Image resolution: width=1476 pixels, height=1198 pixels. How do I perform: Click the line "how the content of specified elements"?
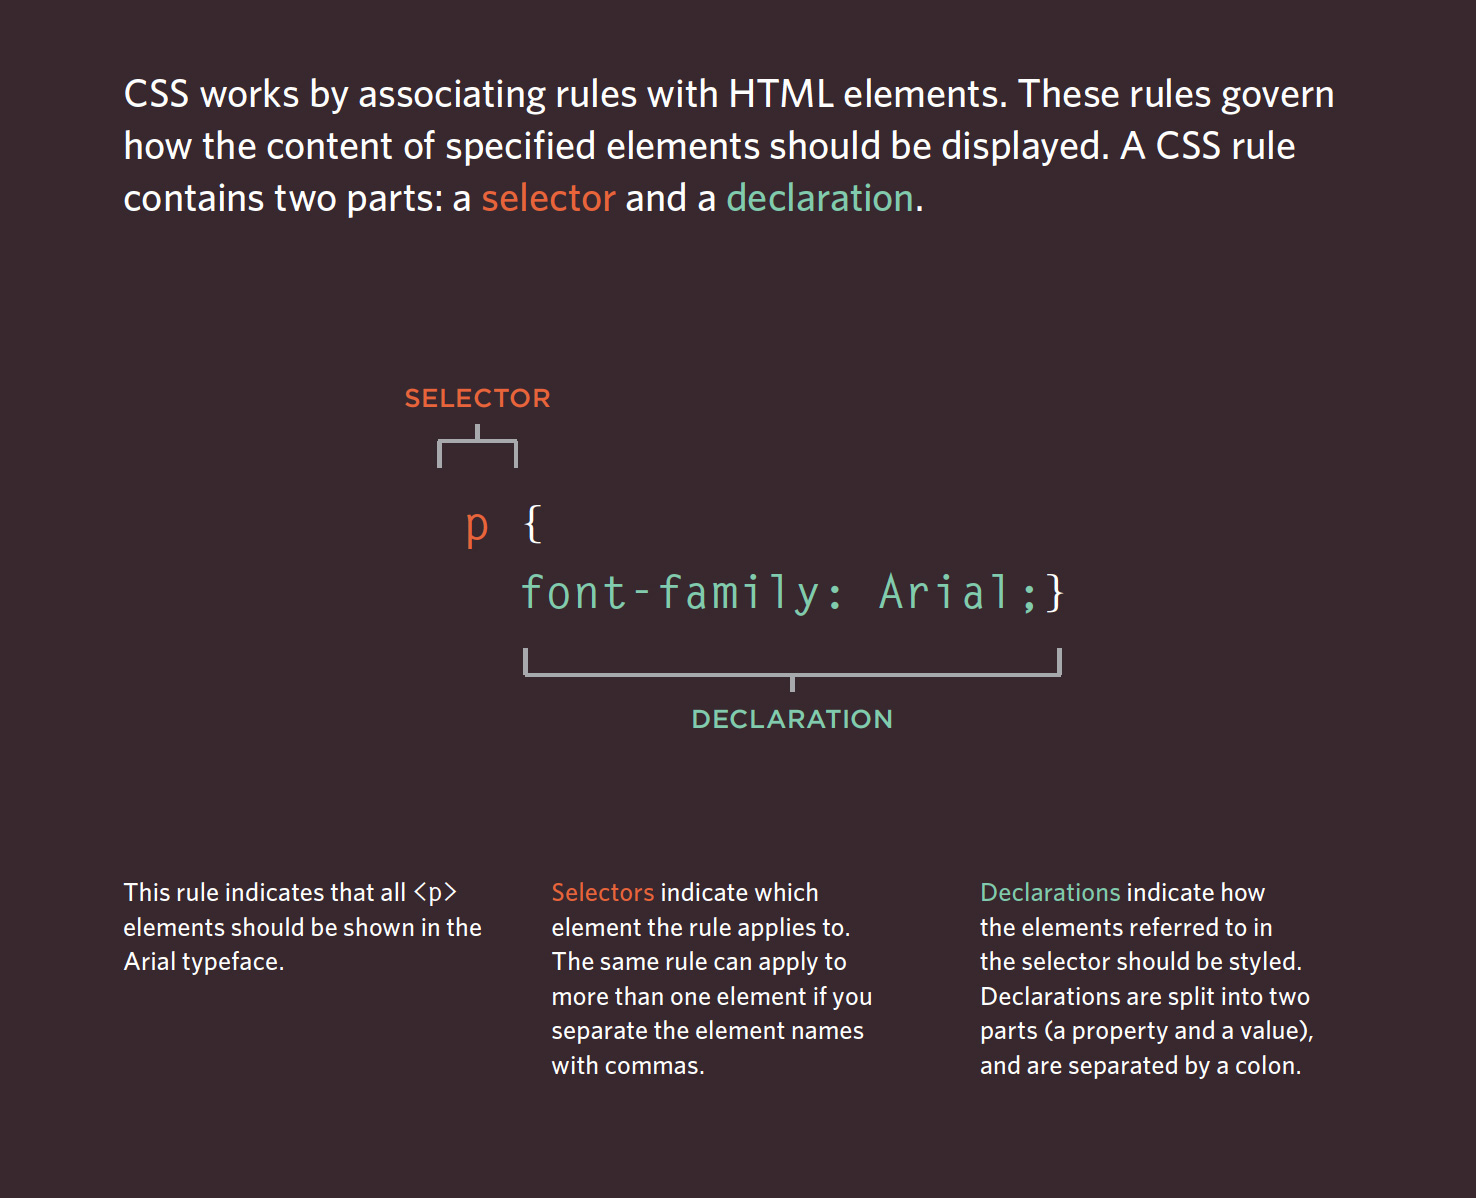tap(441, 146)
